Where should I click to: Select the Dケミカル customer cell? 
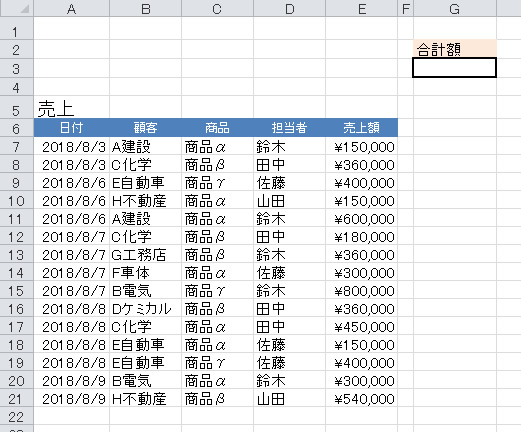tap(145, 309)
